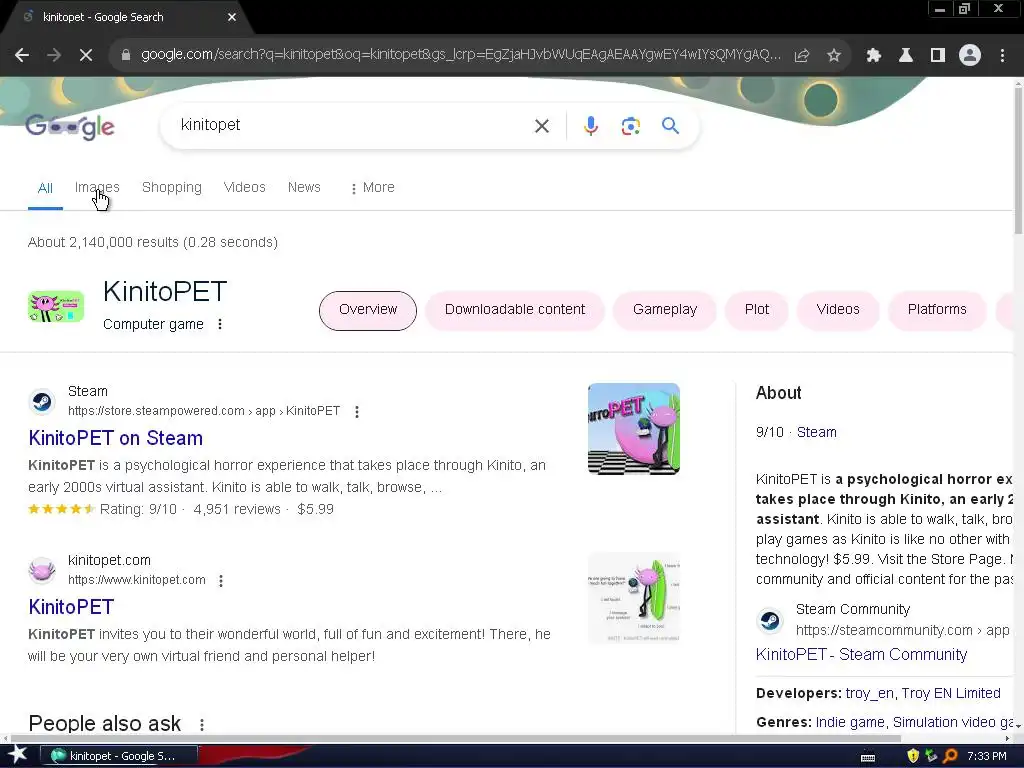
Task: Click kinitopet.com site favicon
Action: [x=42, y=570]
